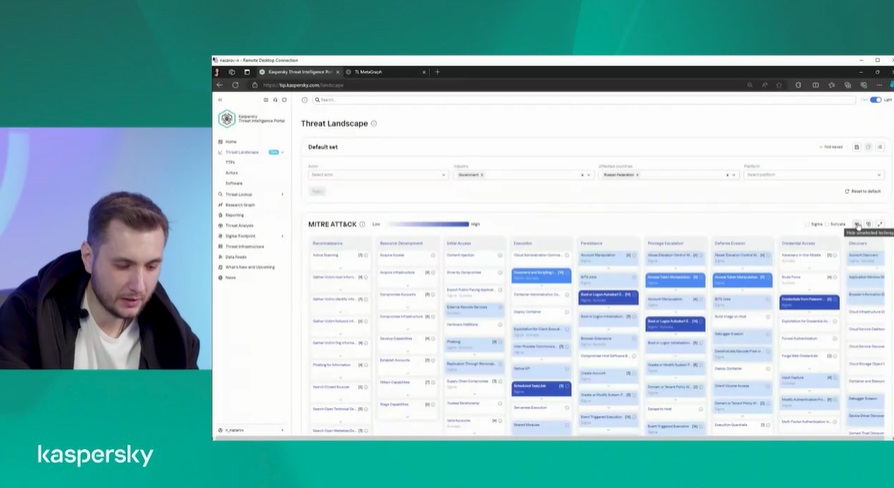Click the browser split screen icon
The image size is (894, 488).
click(815, 85)
